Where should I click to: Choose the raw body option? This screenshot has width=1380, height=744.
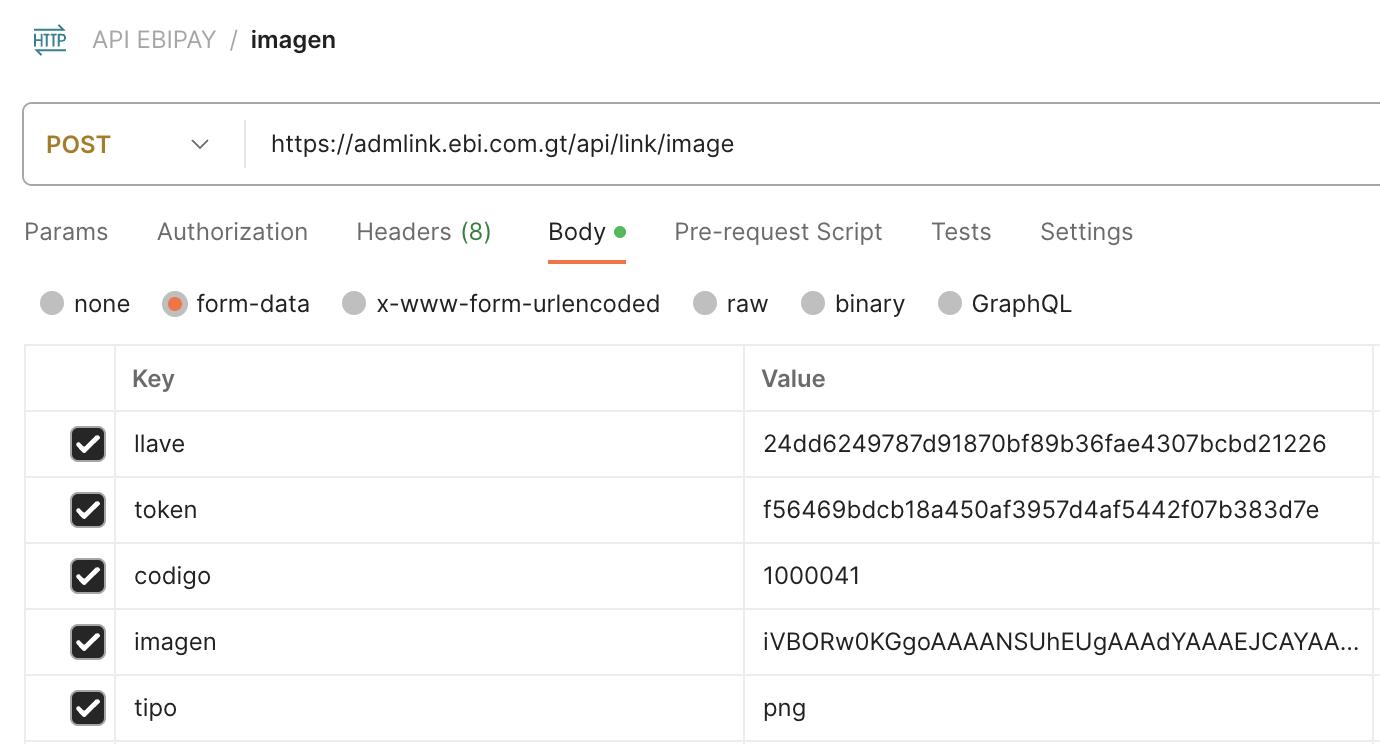[705, 303]
